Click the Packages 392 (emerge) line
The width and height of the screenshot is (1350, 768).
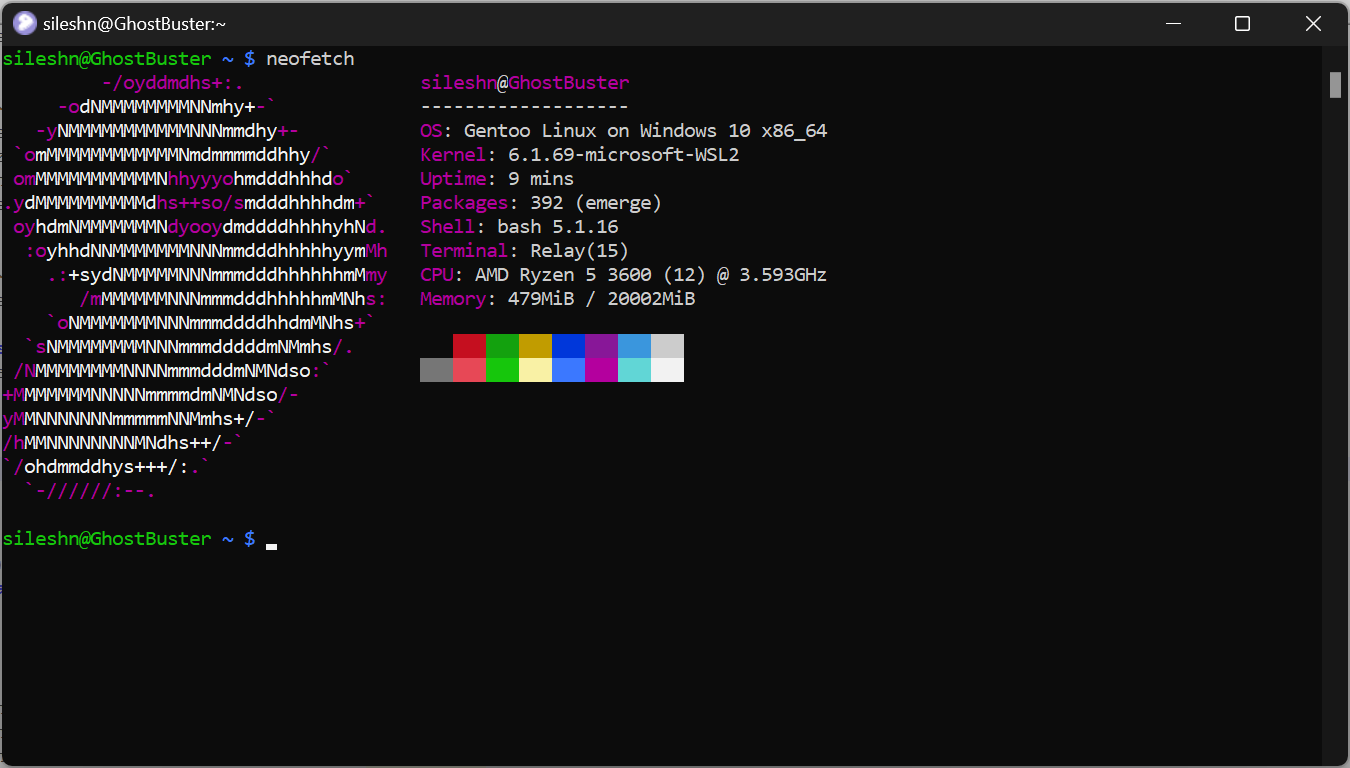pos(541,203)
